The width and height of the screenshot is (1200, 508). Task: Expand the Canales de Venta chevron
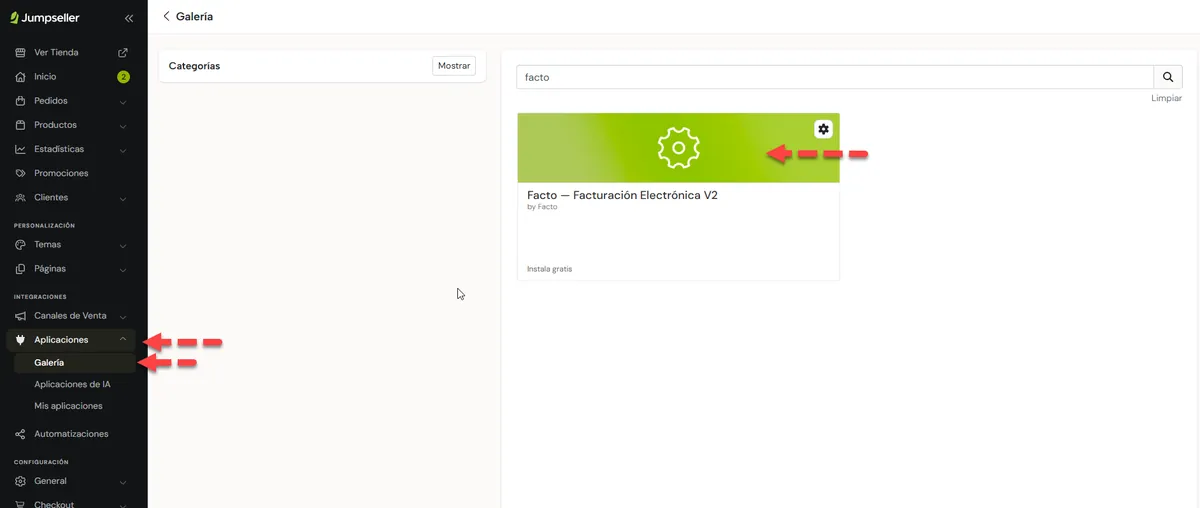123,316
